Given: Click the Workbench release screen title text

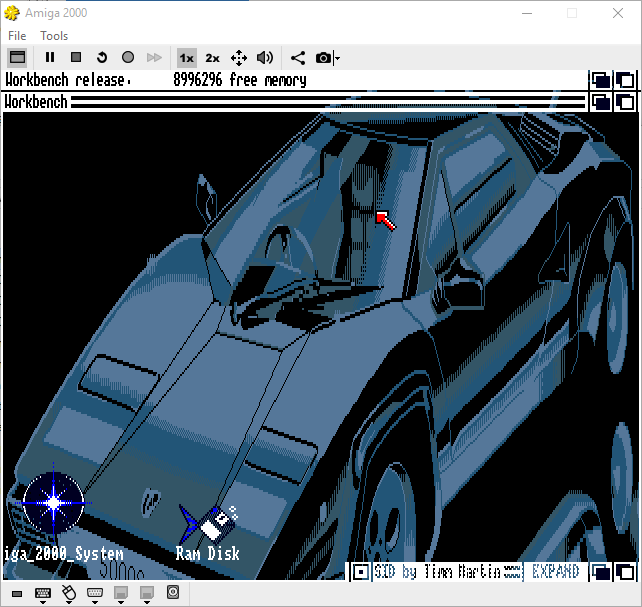Looking at the screenshot, I should (x=68, y=80).
